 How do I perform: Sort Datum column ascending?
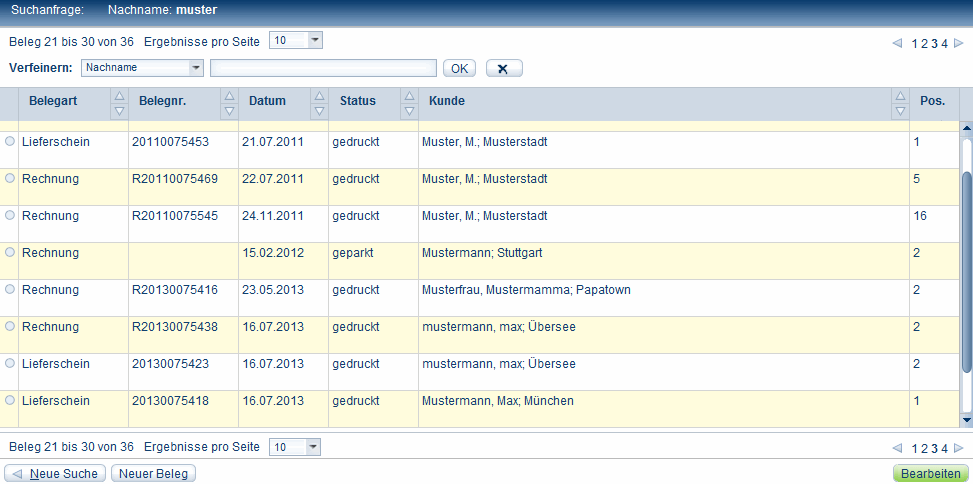(x=319, y=96)
